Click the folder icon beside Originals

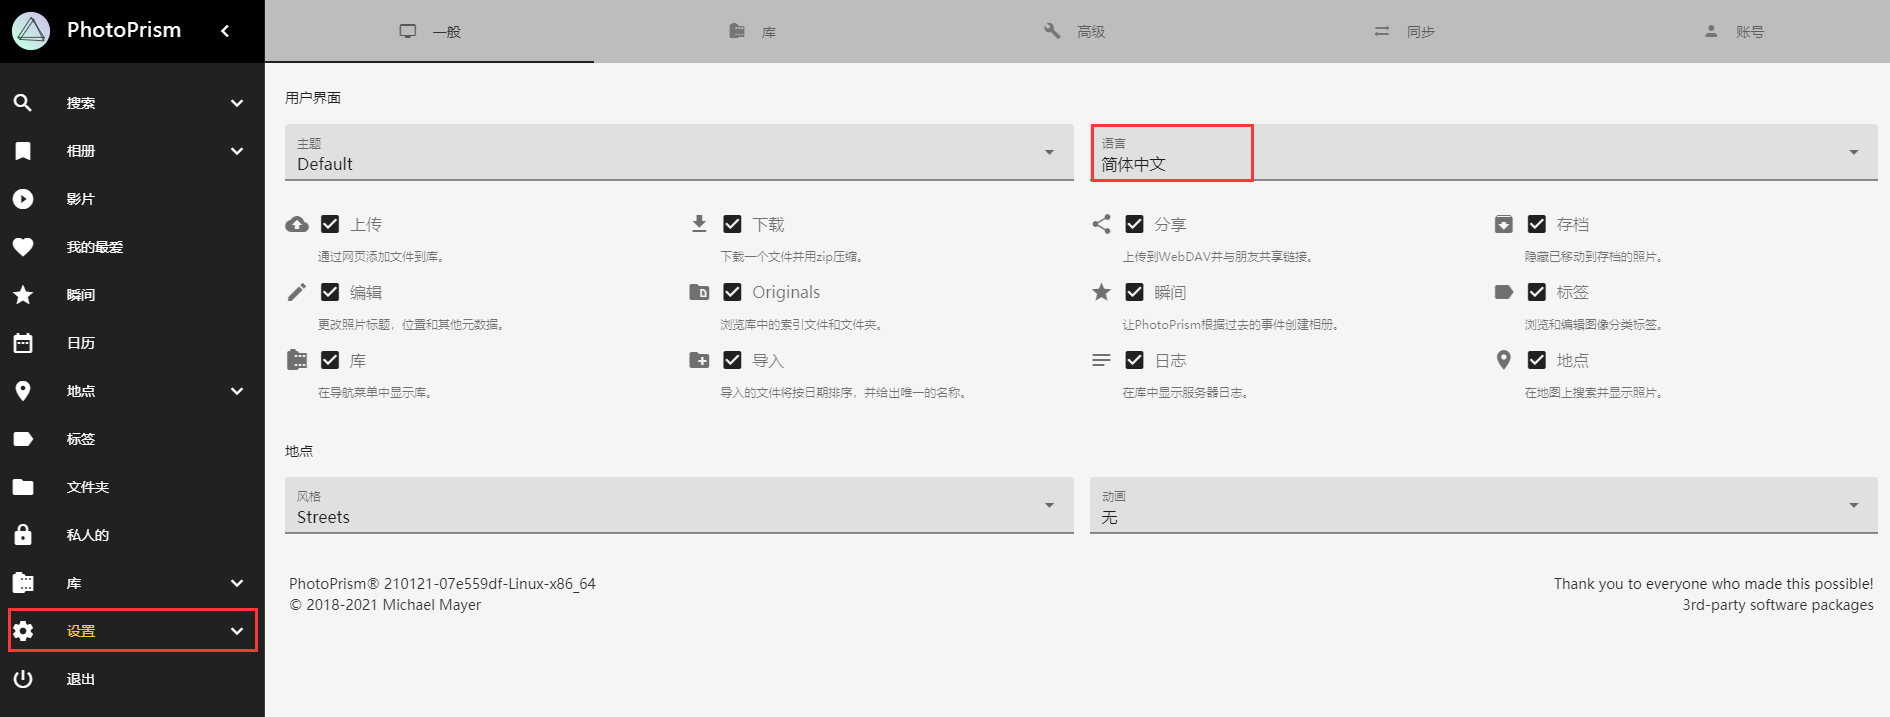(x=699, y=292)
